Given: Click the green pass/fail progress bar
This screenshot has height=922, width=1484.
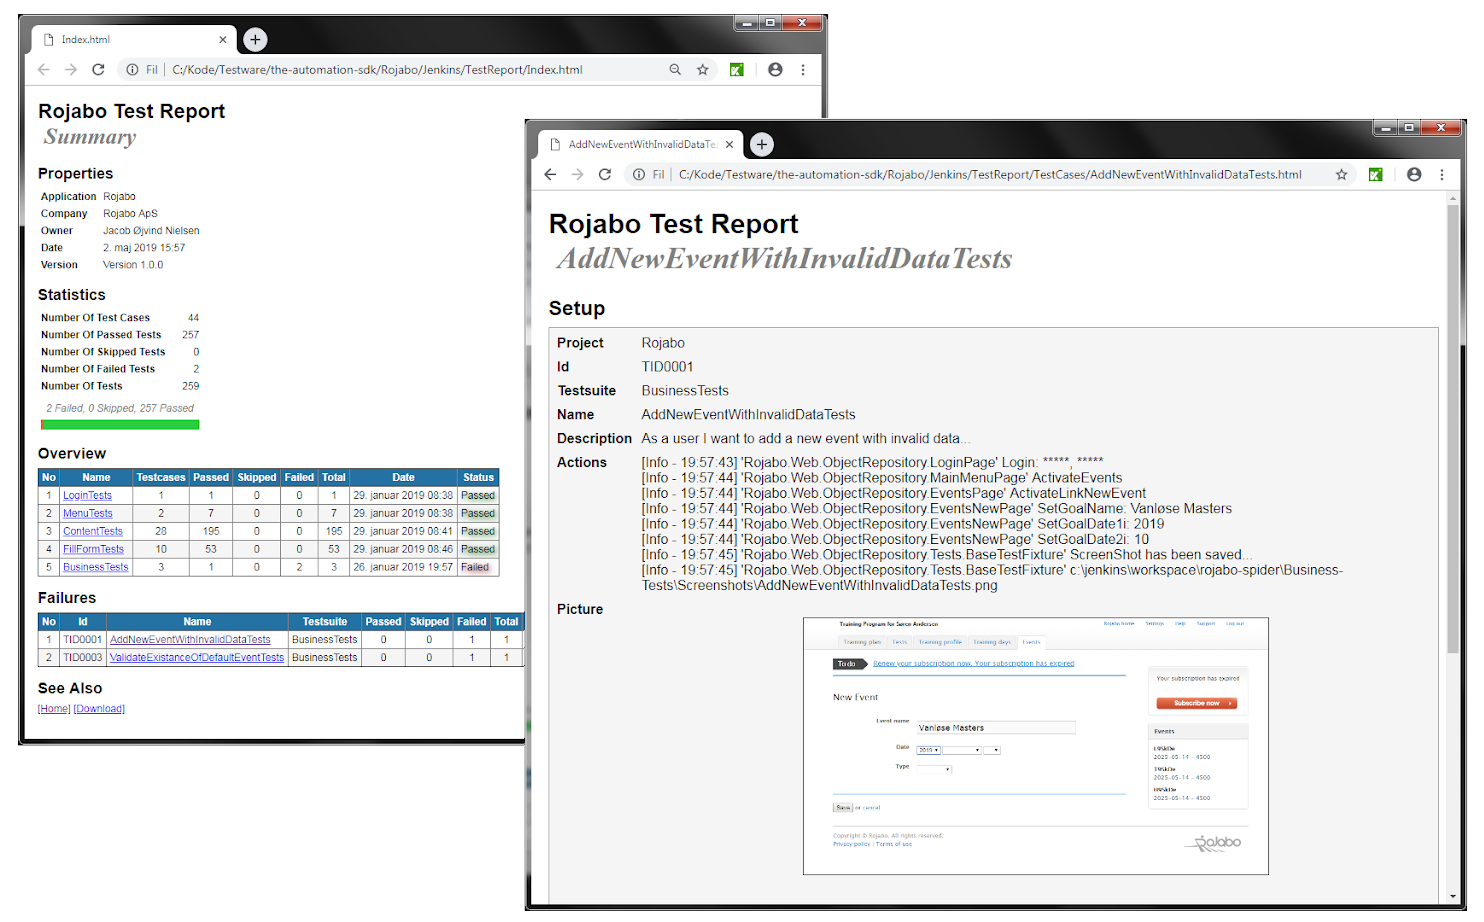Looking at the screenshot, I should [x=120, y=425].
